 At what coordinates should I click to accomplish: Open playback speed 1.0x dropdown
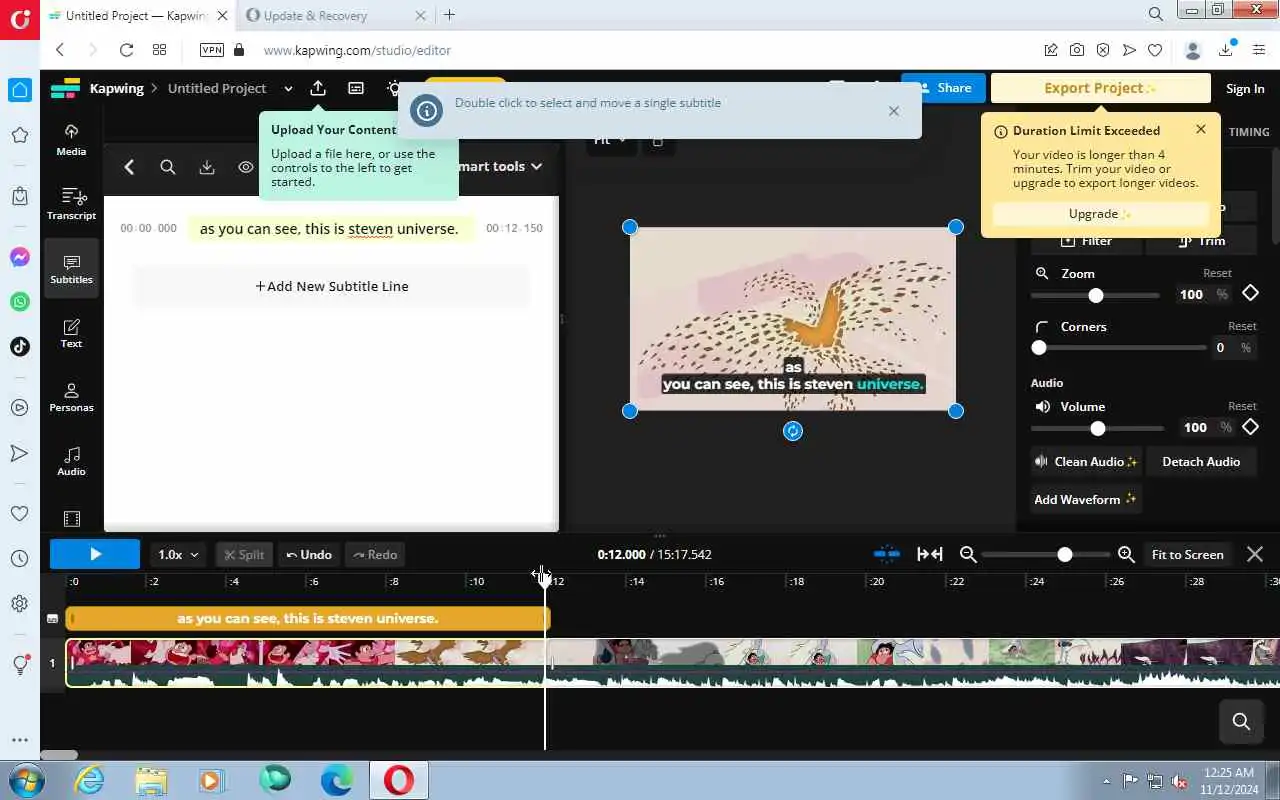[x=179, y=554]
